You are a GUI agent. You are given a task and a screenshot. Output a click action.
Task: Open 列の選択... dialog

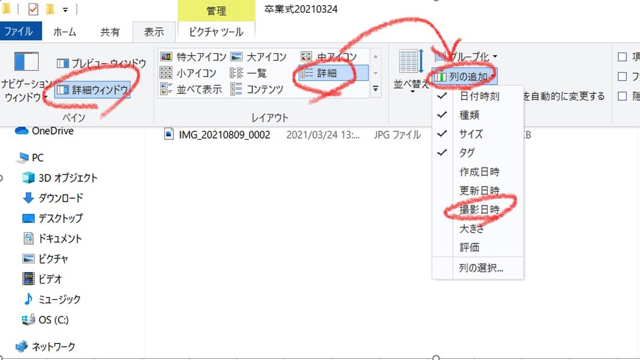point(478,268)
